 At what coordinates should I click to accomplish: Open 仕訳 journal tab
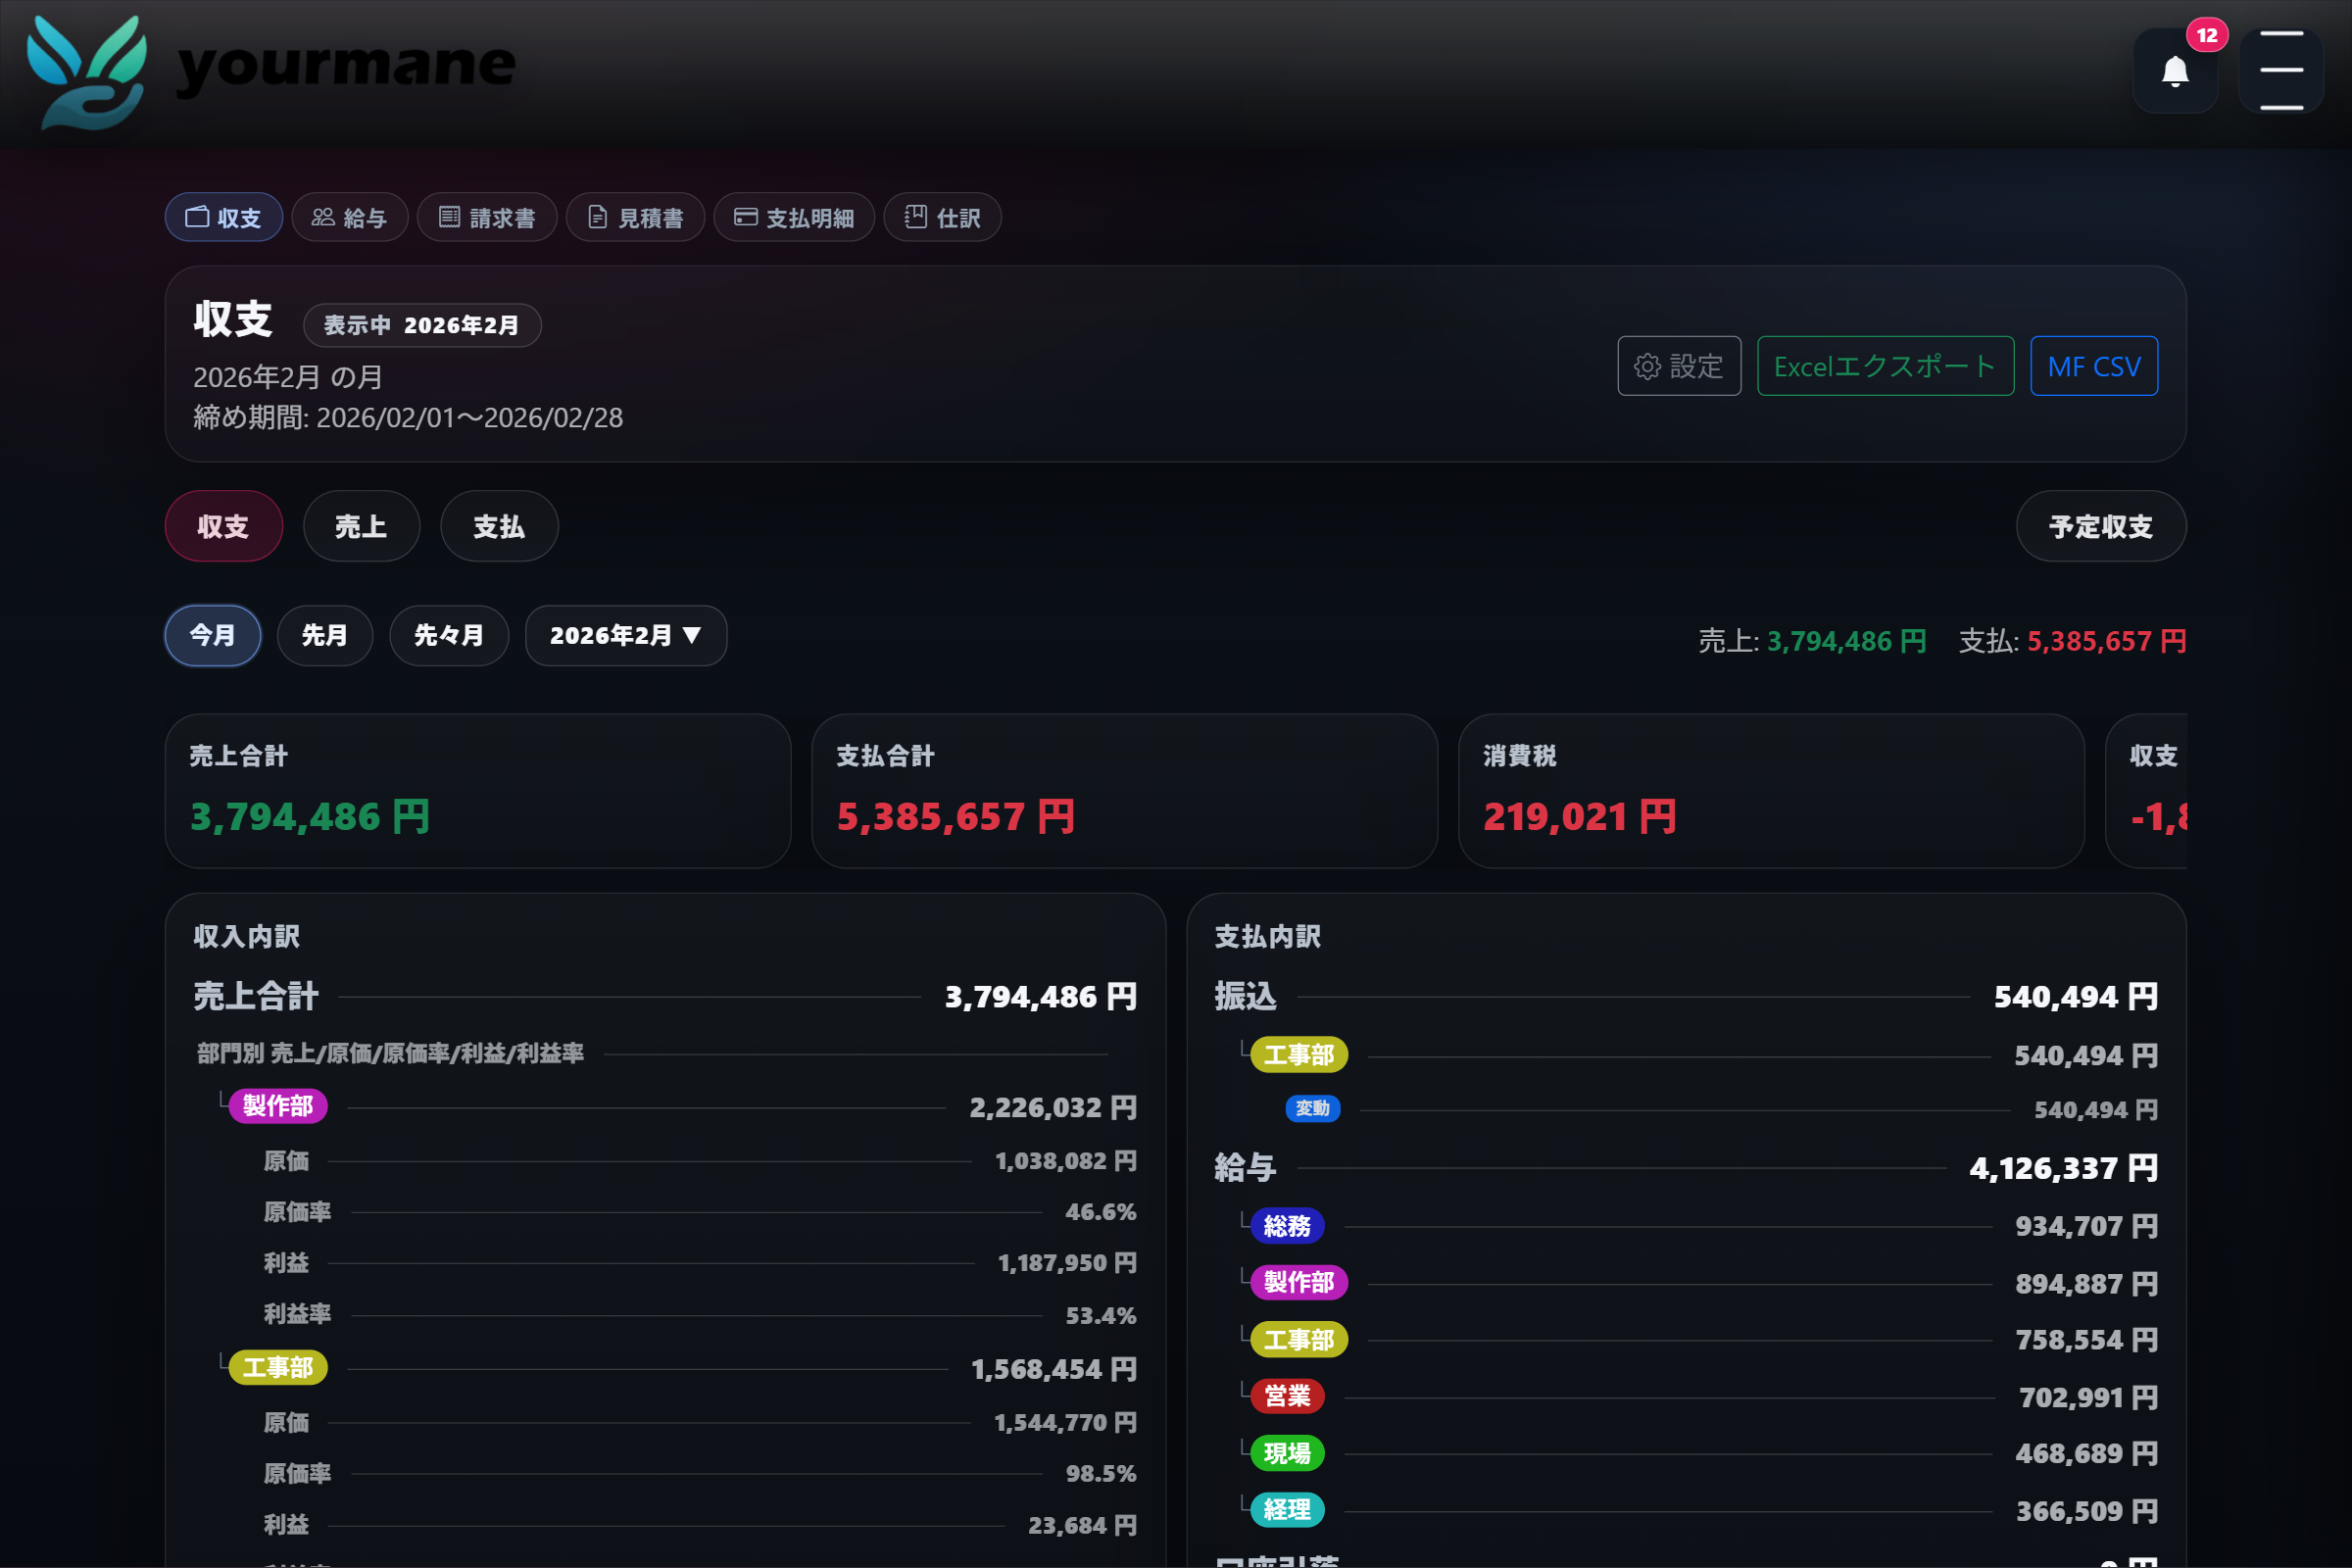pyautogui.click(x=942, y=217)
